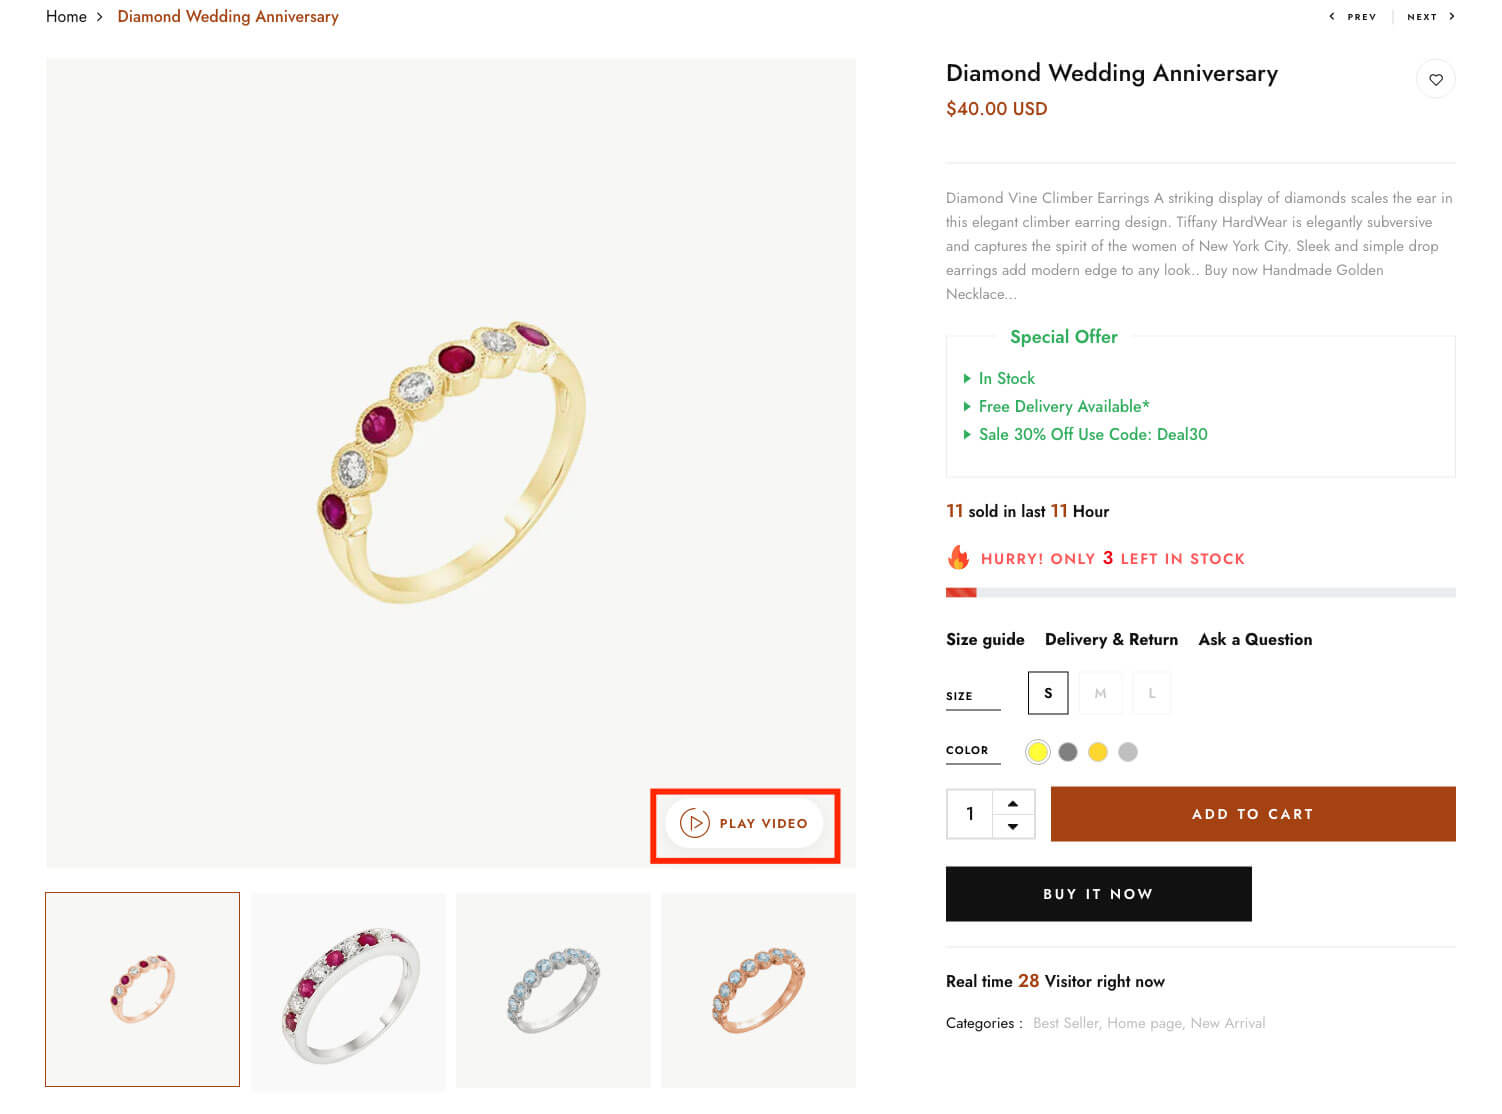This screenshot has width=1502, height=1114.
Task: Choose the light silver color swatch
Action: click(x=1128, y=752)
